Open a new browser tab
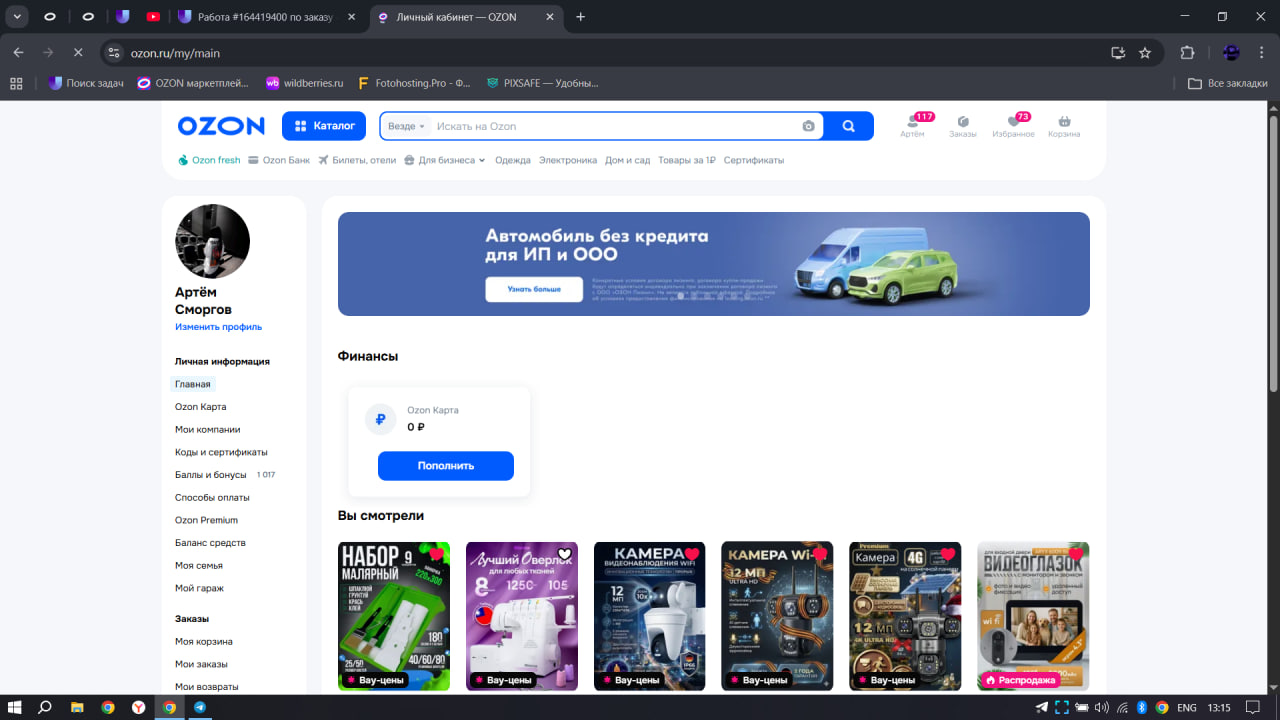 (581, 17)
